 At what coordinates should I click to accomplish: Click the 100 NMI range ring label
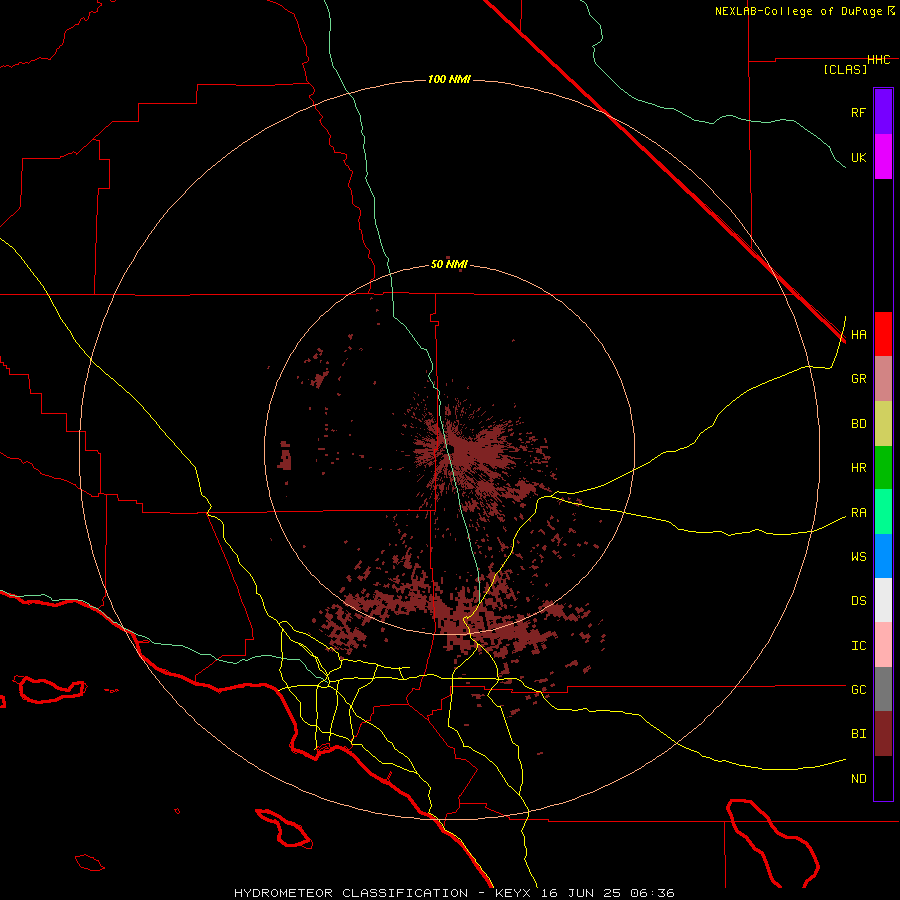pos(449,79)
